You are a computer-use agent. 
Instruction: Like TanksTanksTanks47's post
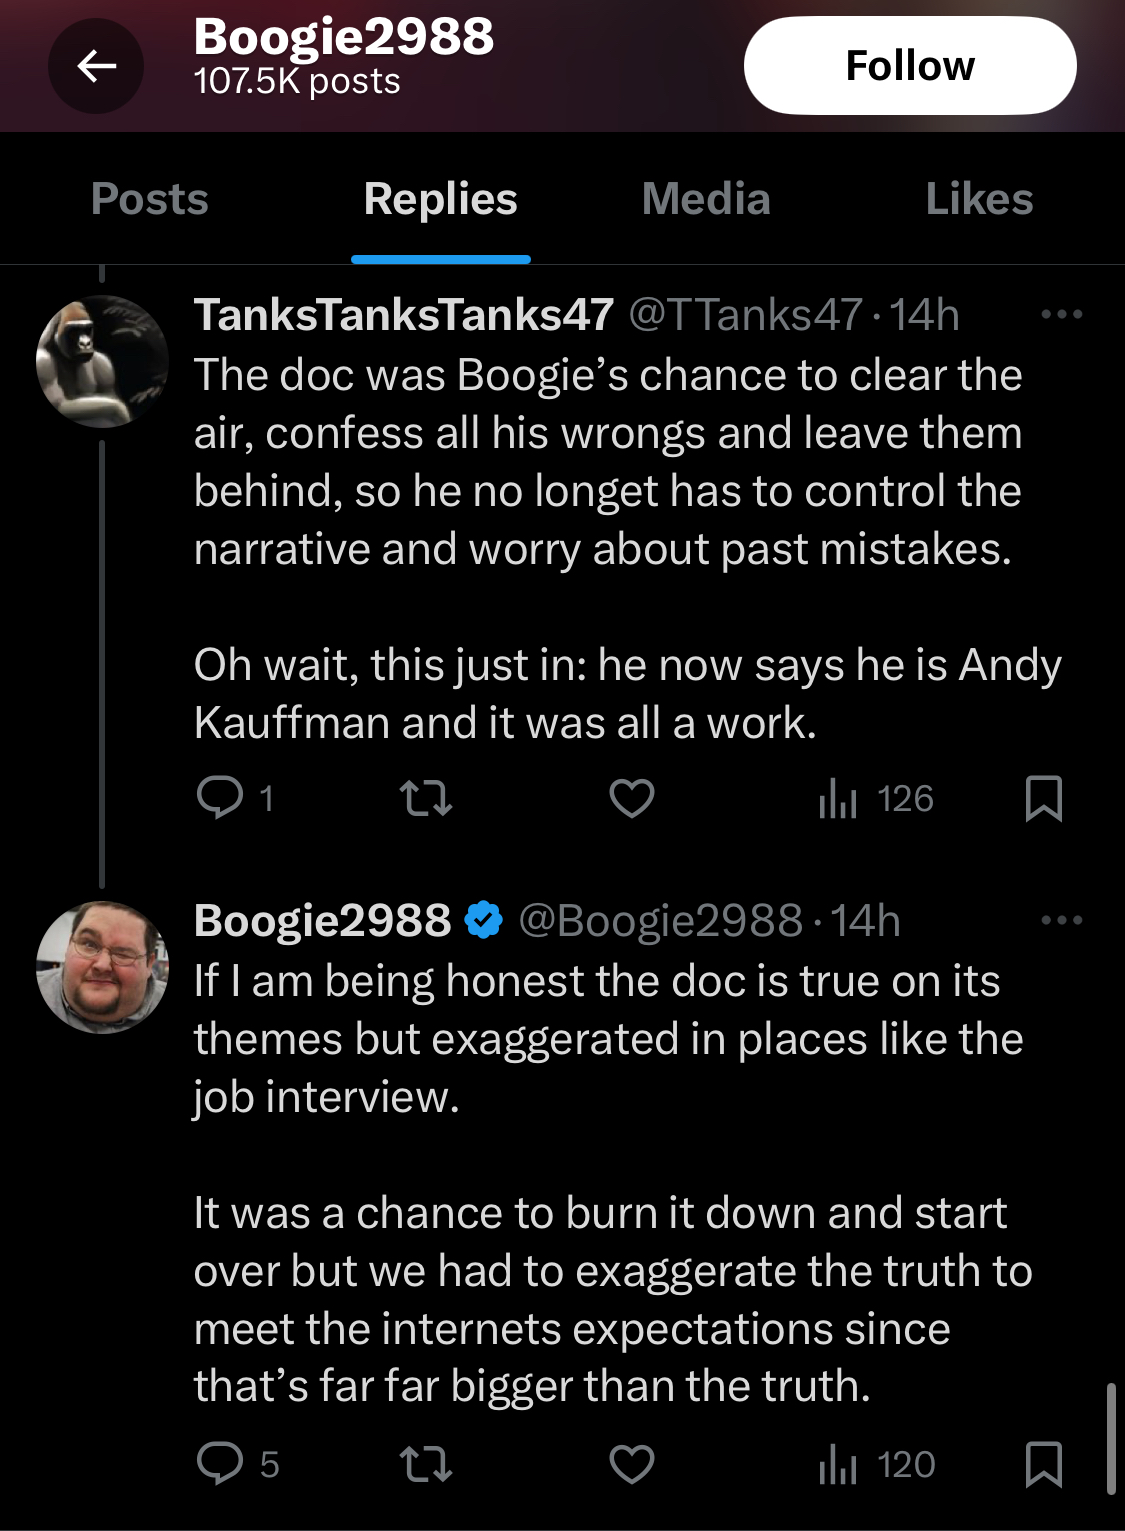[x=632, y=798]
